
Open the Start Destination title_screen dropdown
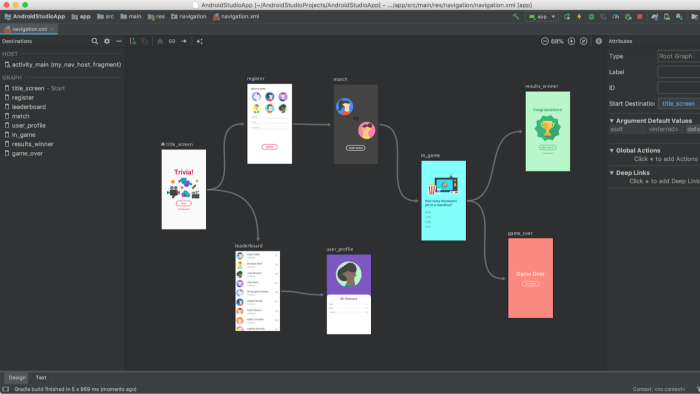pyautogui.click(x=679, y=104)
